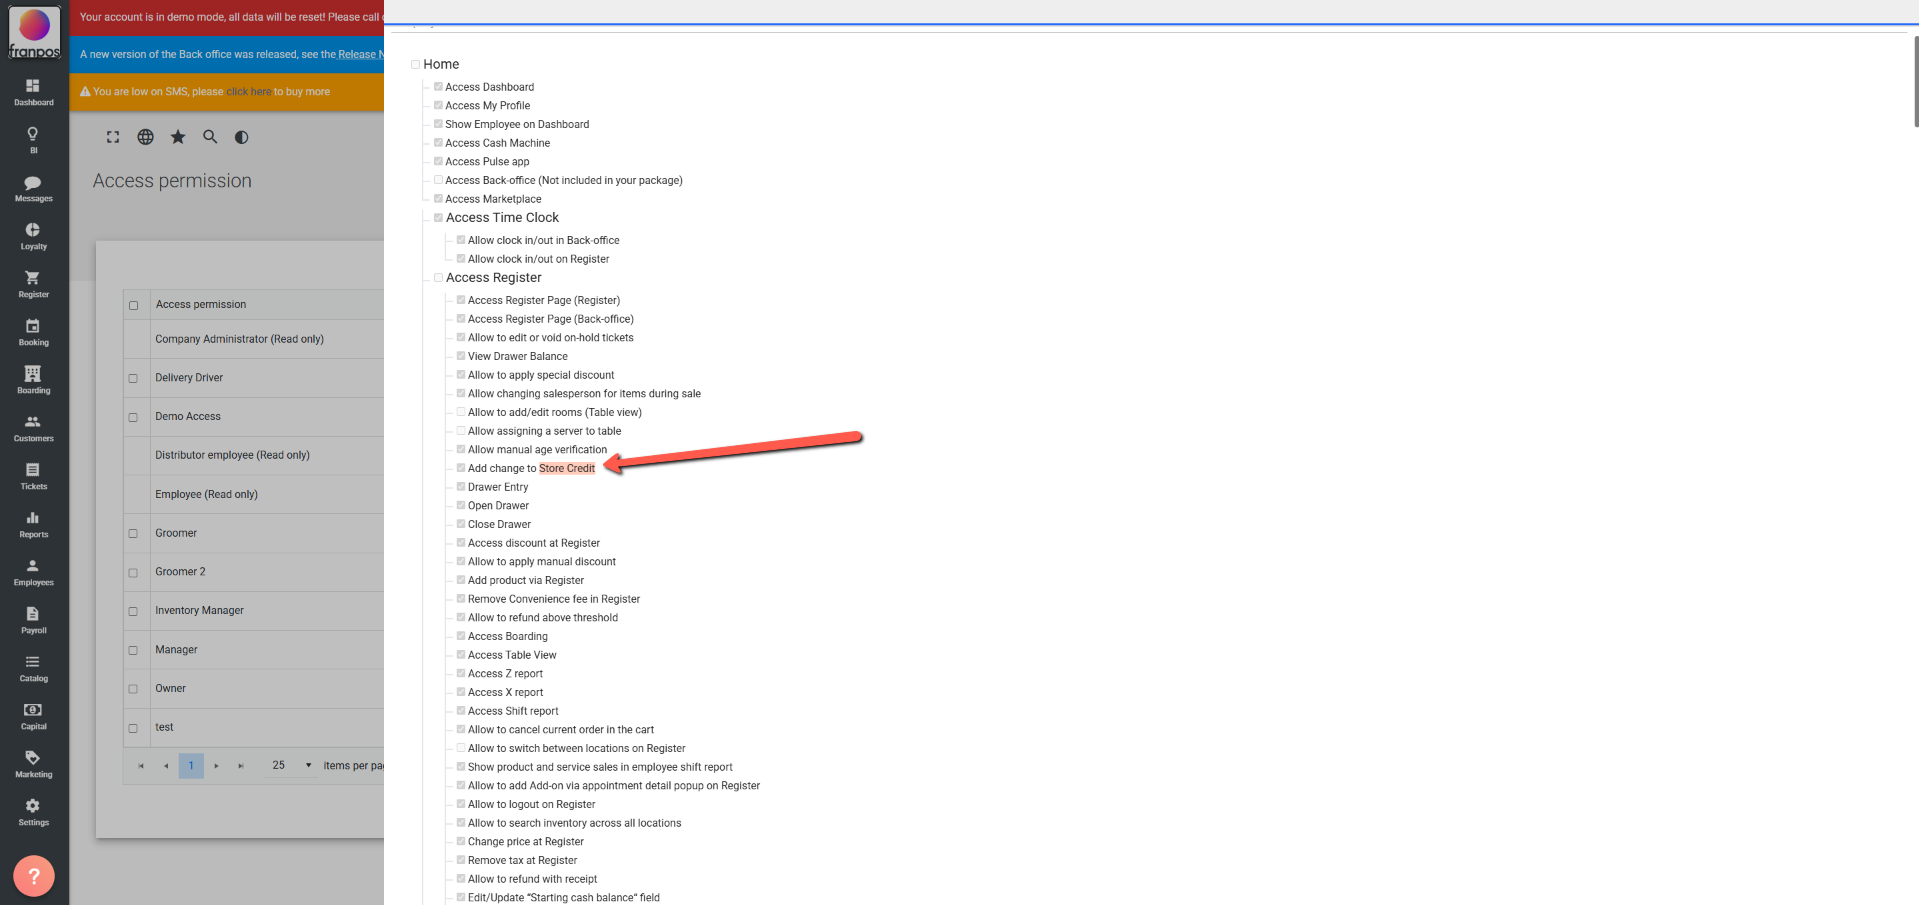Open Loyalty from the sidebar

[x=33, y=236]
